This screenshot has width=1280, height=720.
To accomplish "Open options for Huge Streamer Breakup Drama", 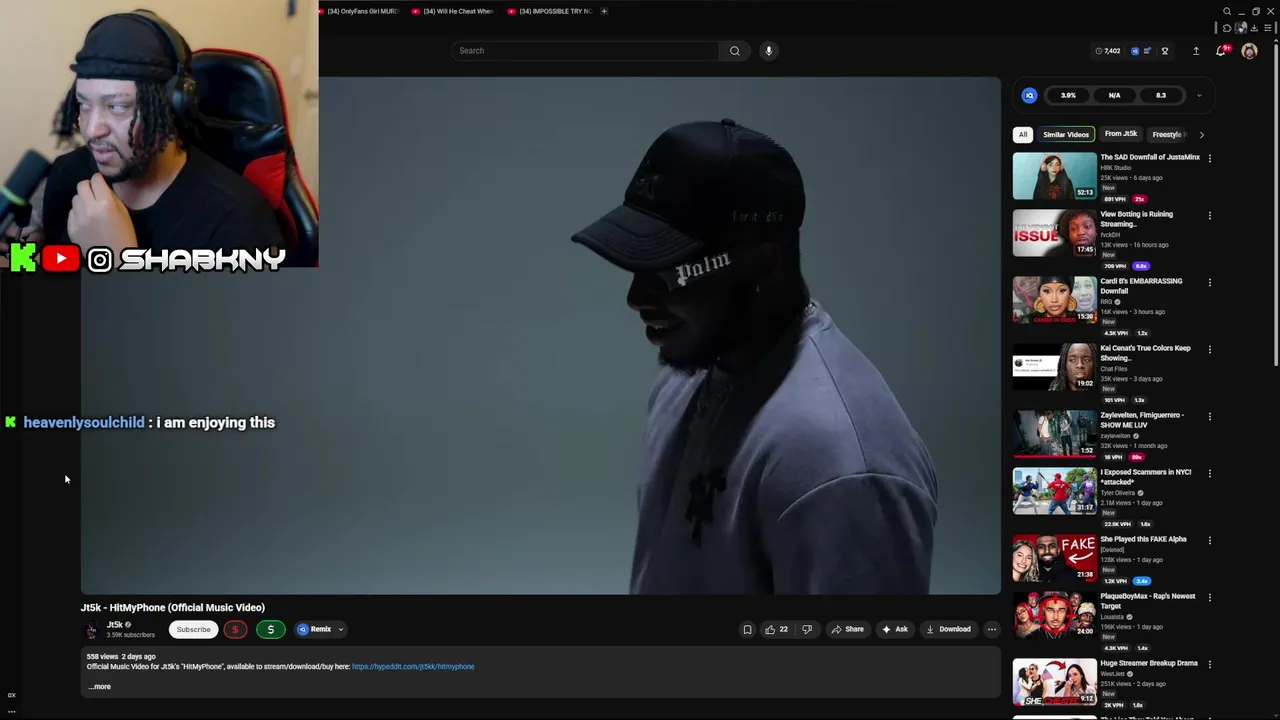I will pos(1209,664).
